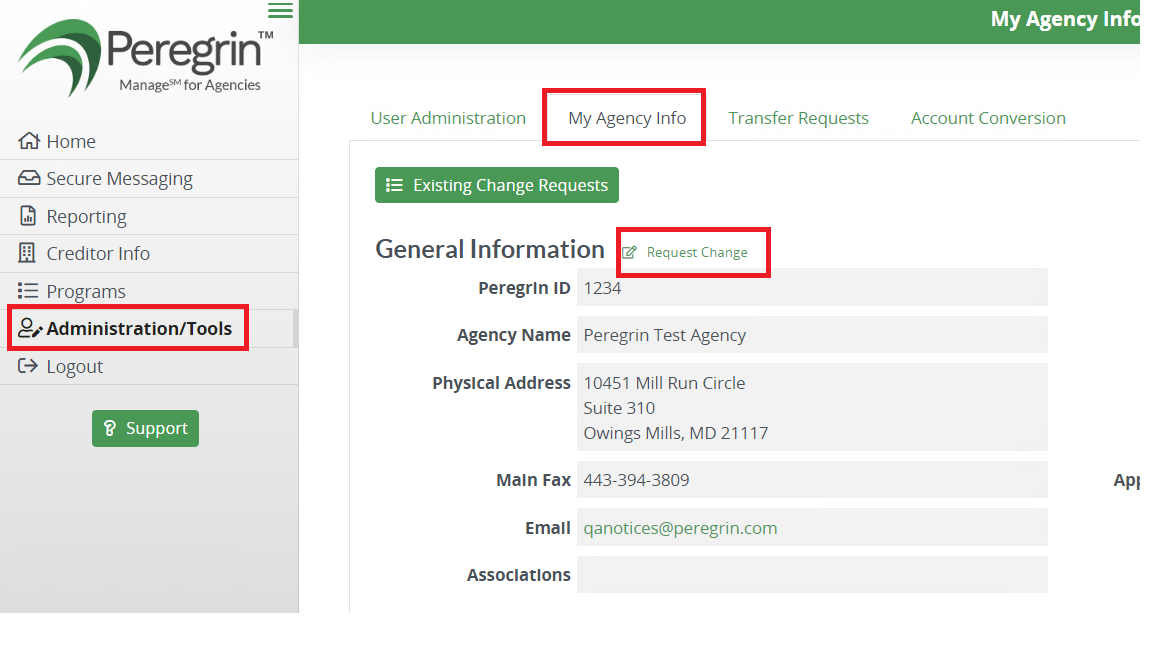Click the hamburger menu icon

coord(280,10)
